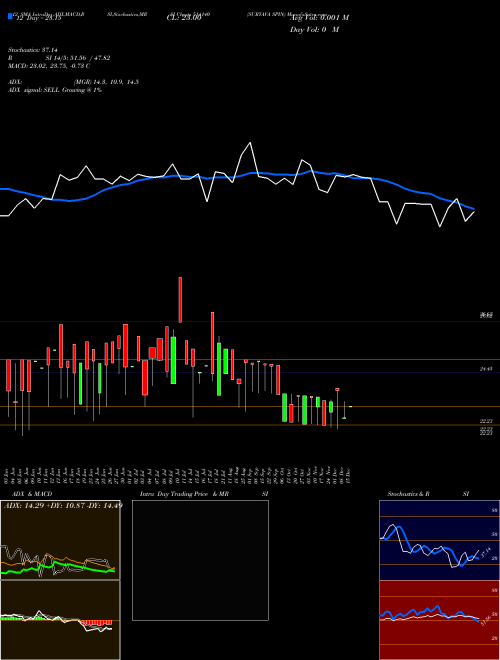Select the 'SI 14/3: 51.56 / 47.82' line
Image resolution: width=500 pixels, height=660 pixels.
coord(78,58)
